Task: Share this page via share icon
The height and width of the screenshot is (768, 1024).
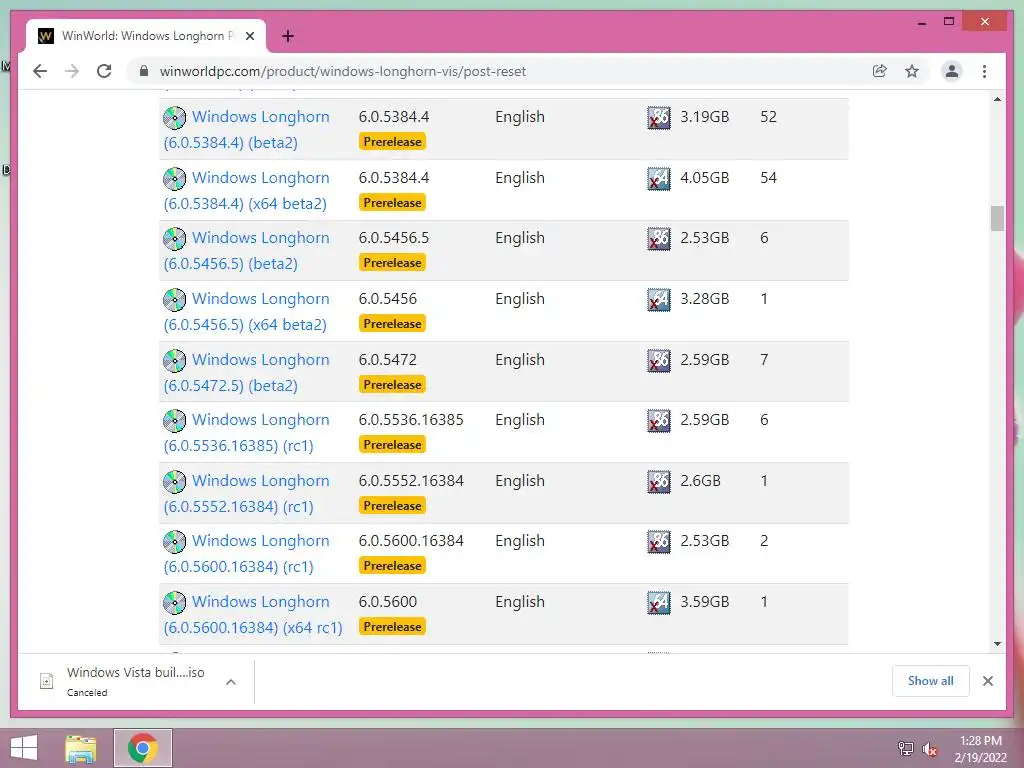Action: [880, 71]
